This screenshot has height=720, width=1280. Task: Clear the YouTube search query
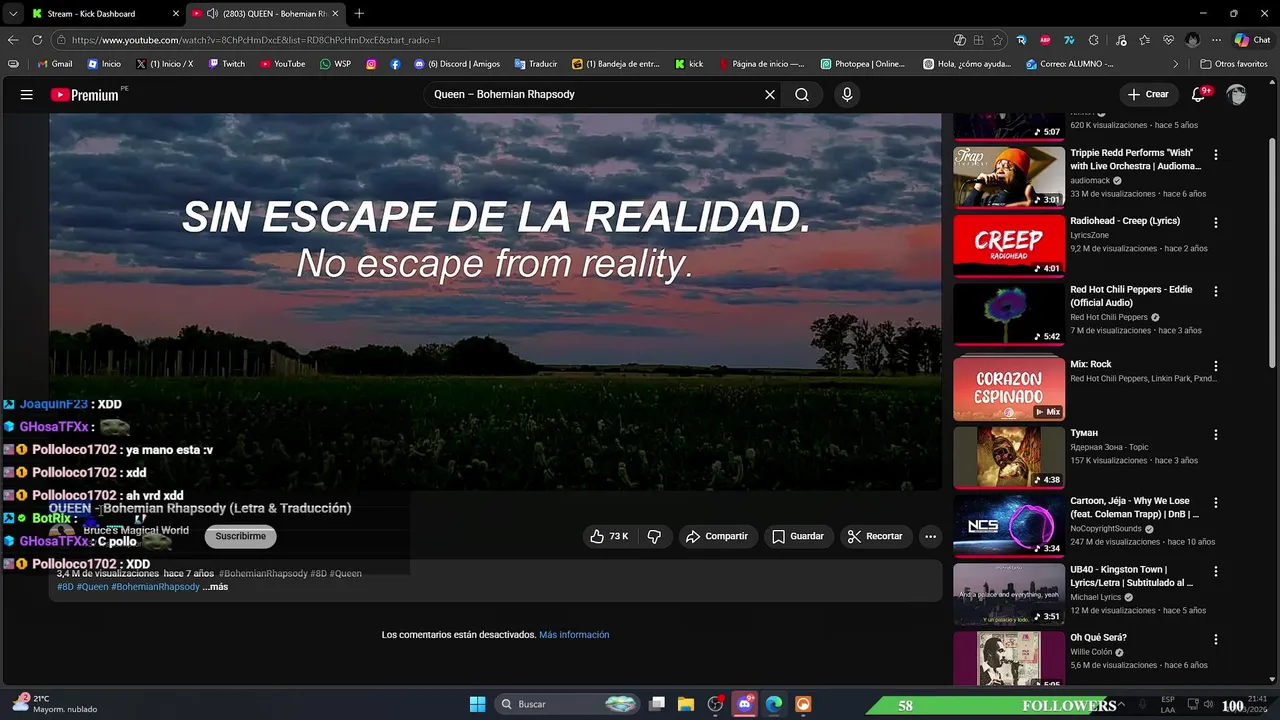[x=770, y=95]
